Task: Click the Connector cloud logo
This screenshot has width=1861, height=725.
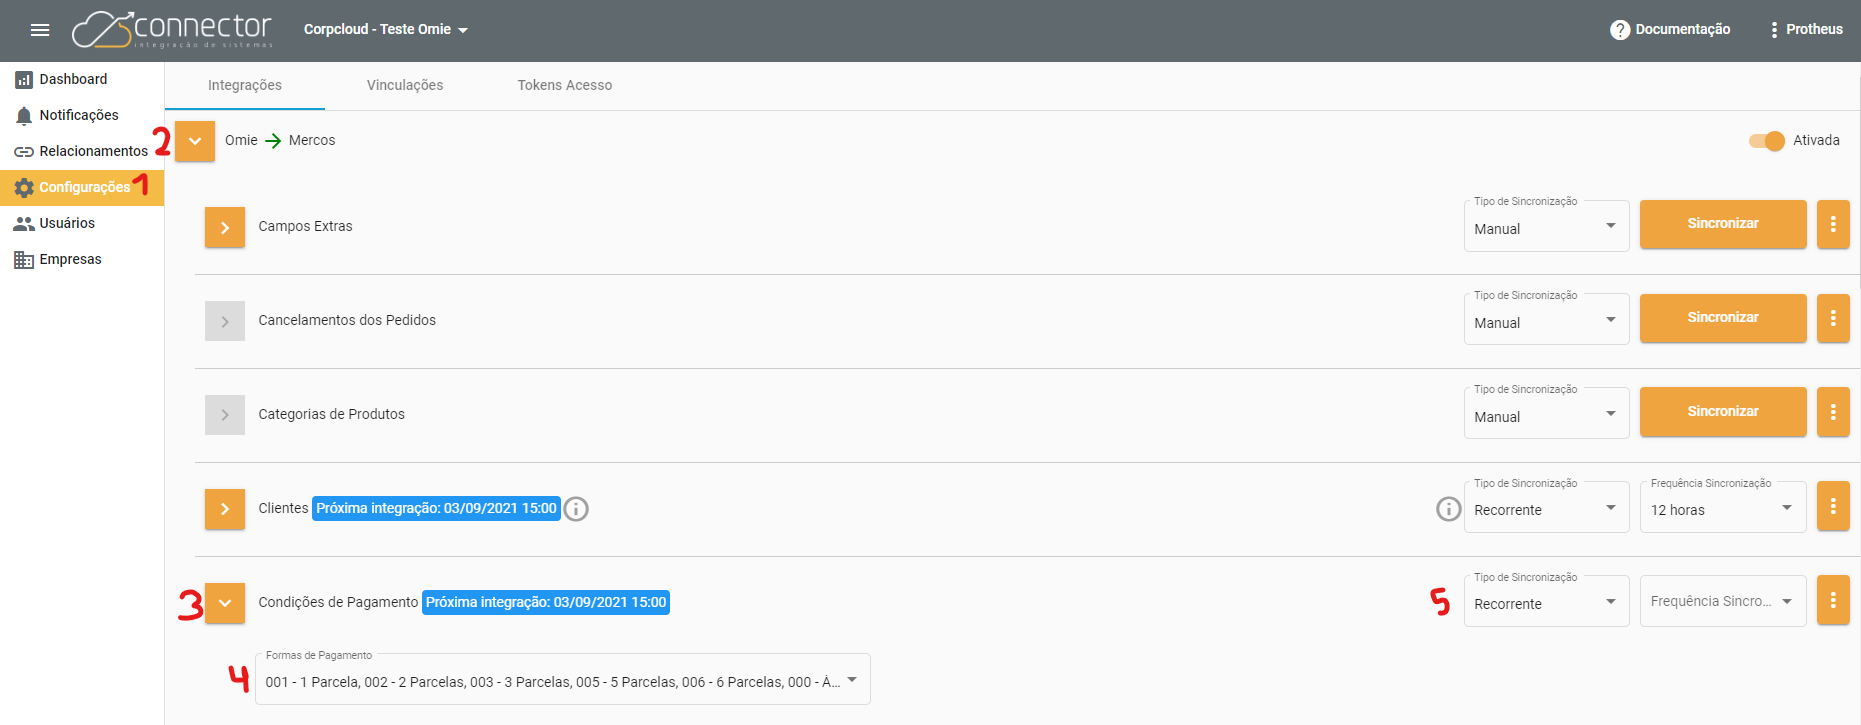Action: tap(172, 29)
